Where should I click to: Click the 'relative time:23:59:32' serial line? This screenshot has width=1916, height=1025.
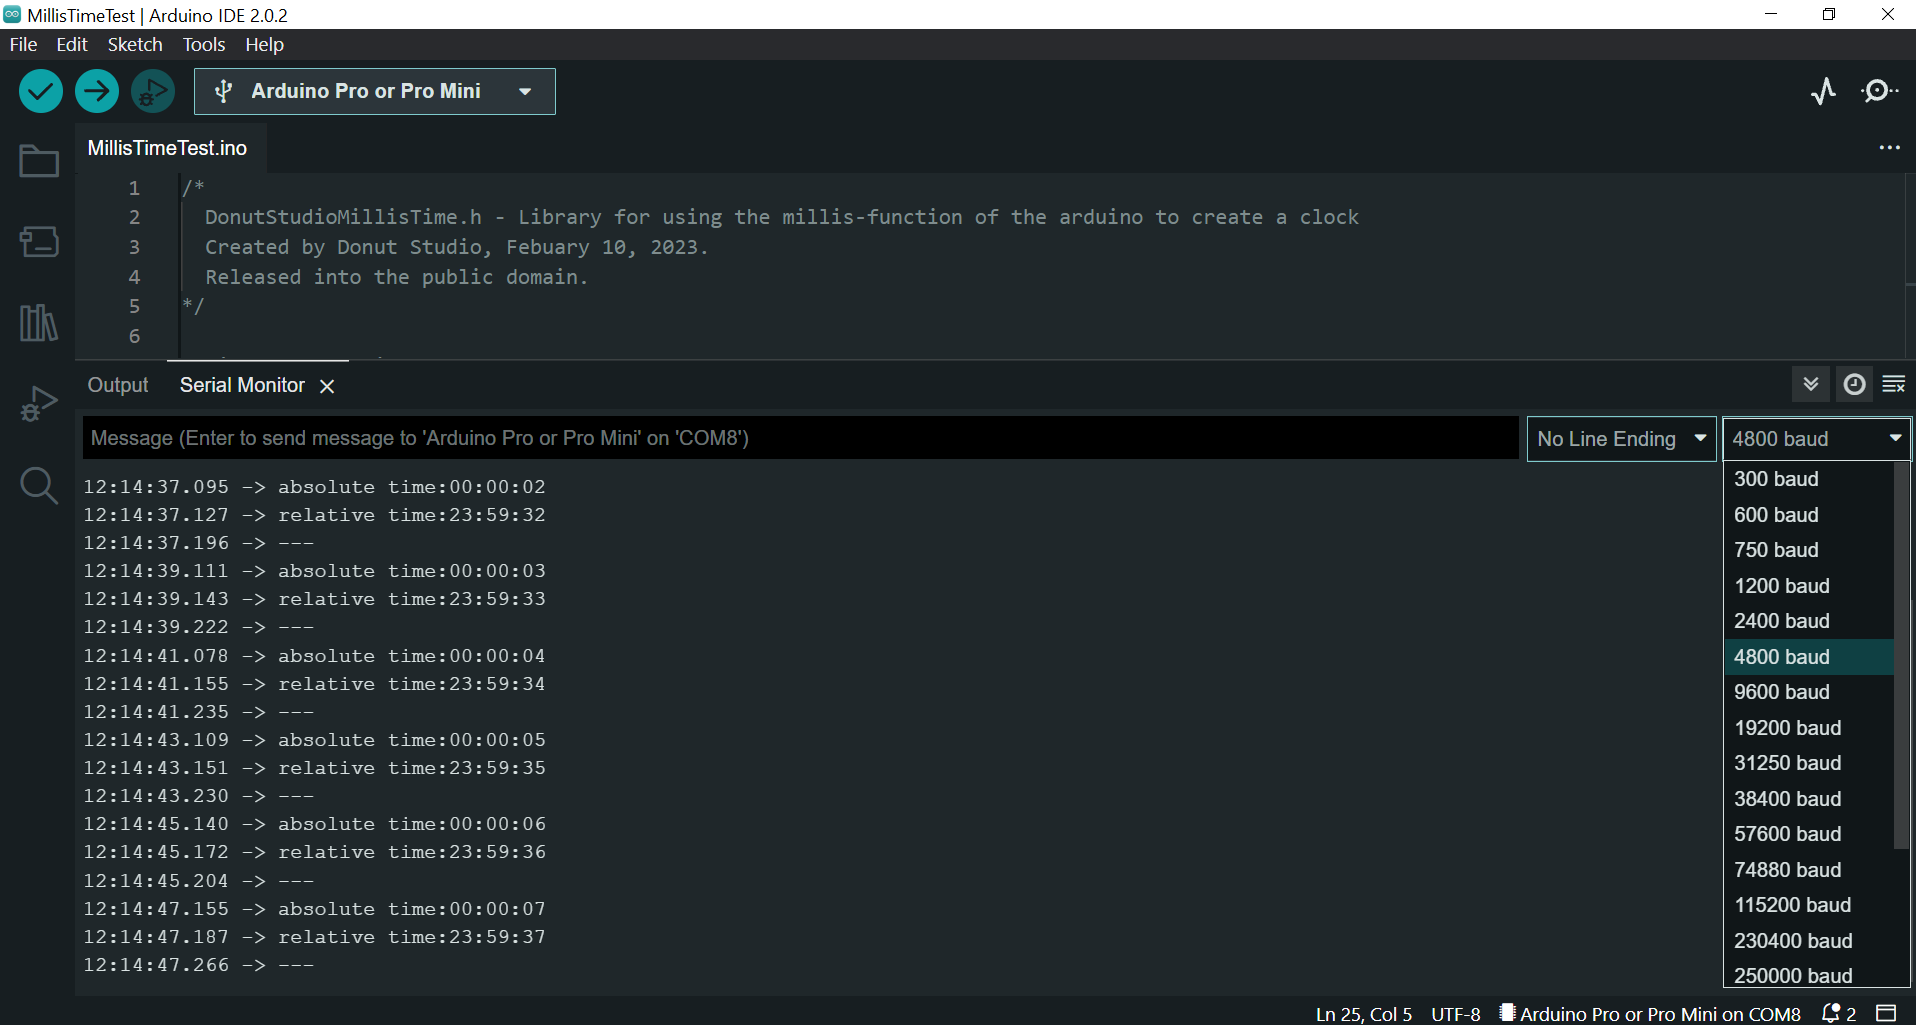(412, 515)
